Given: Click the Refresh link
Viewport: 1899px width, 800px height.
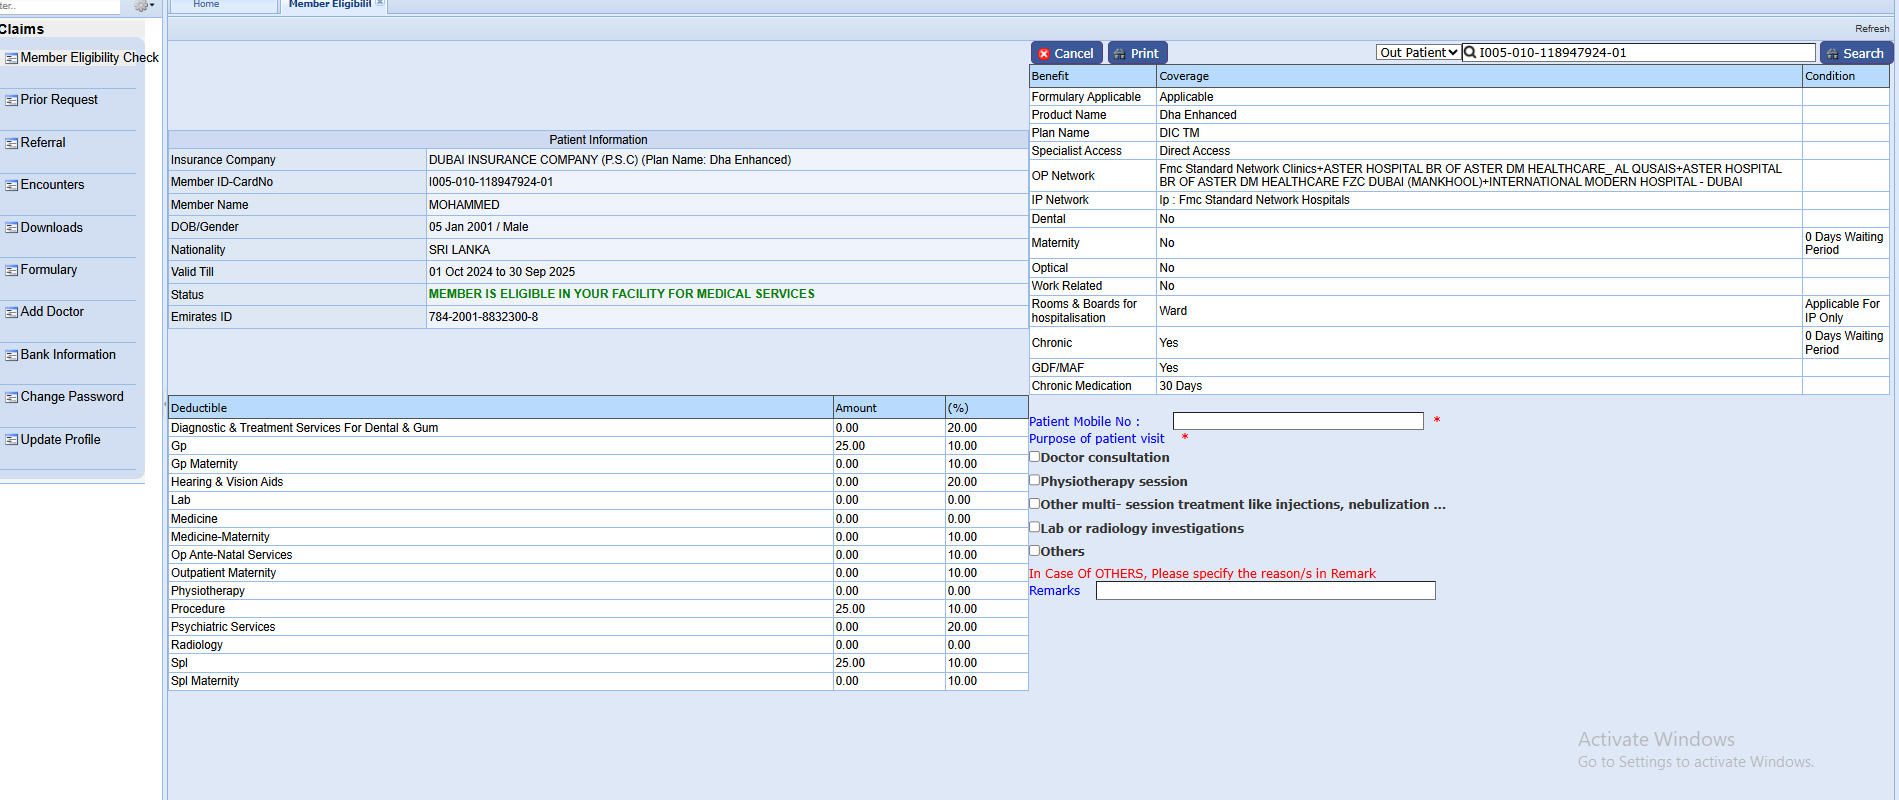Looking at the screenshot, I should pyautogui.click(x=1872, y=29).
